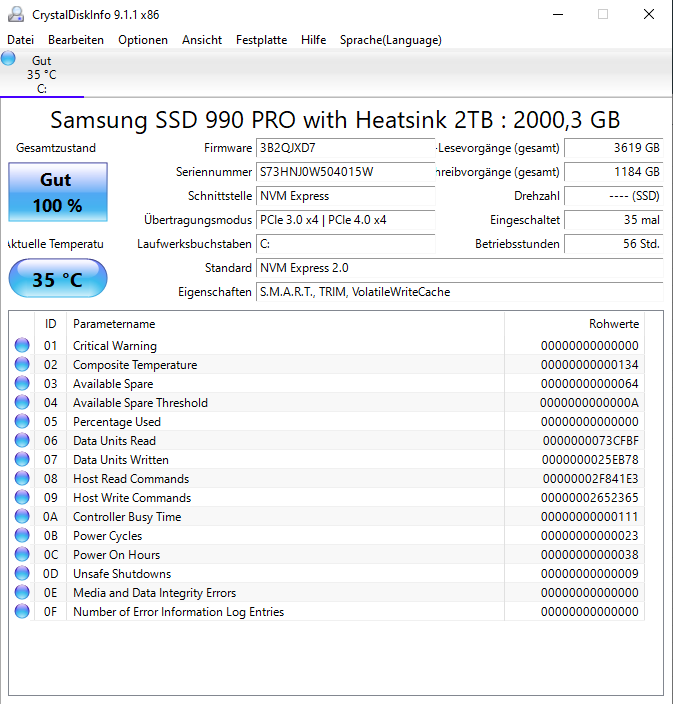Click status orb of Media and Data Integrity Errors row
Image resolution: width=673 pixels, height=704 pixels.
pyautogui.click(x=22, y=592)
